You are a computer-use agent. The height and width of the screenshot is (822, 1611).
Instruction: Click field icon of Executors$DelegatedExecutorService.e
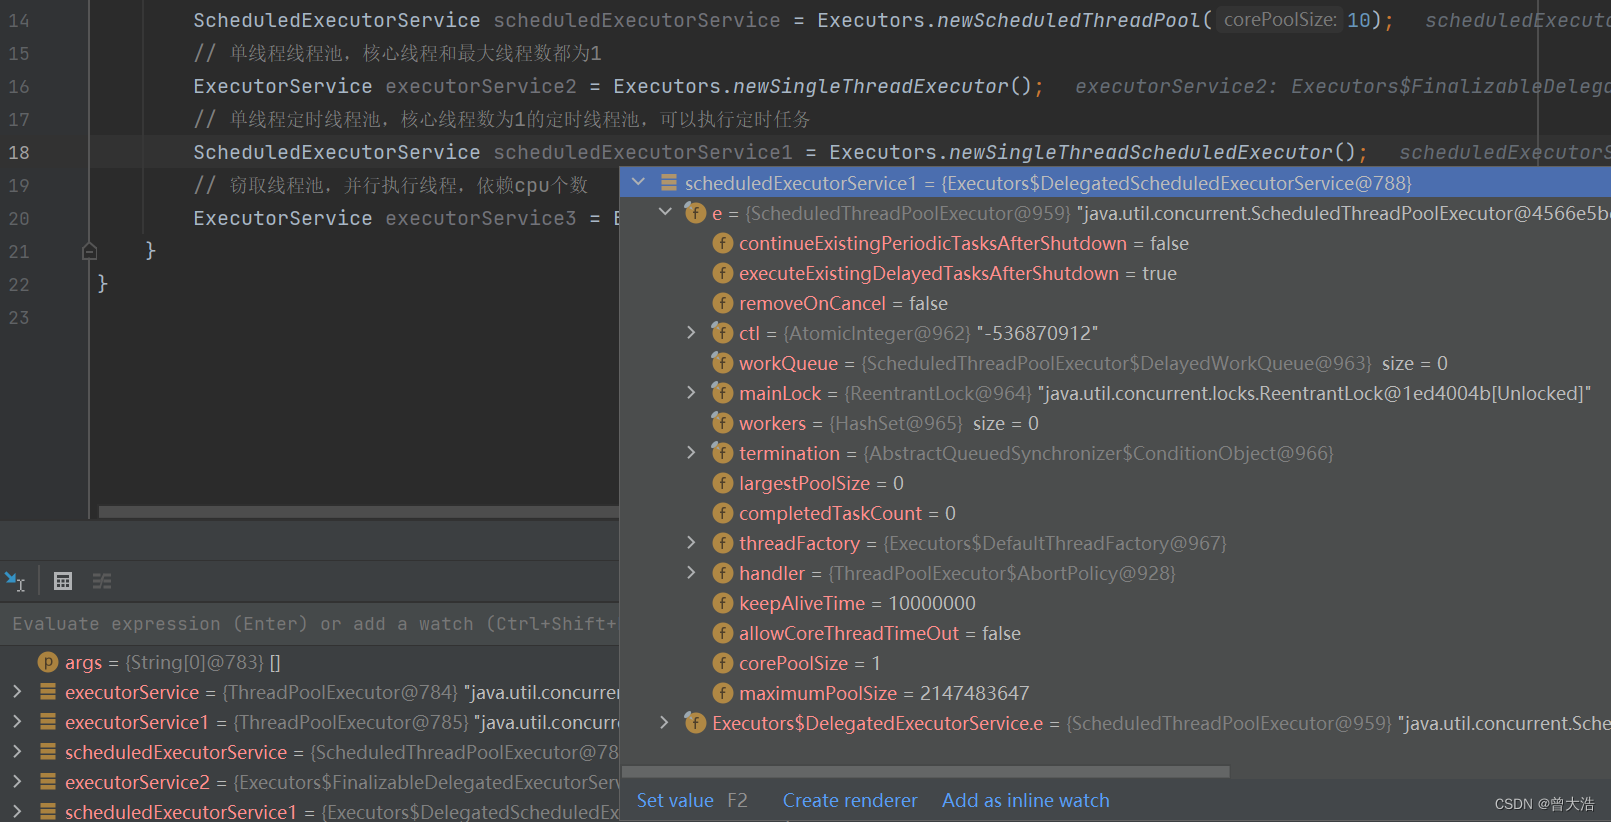click(x=695, y=723)
